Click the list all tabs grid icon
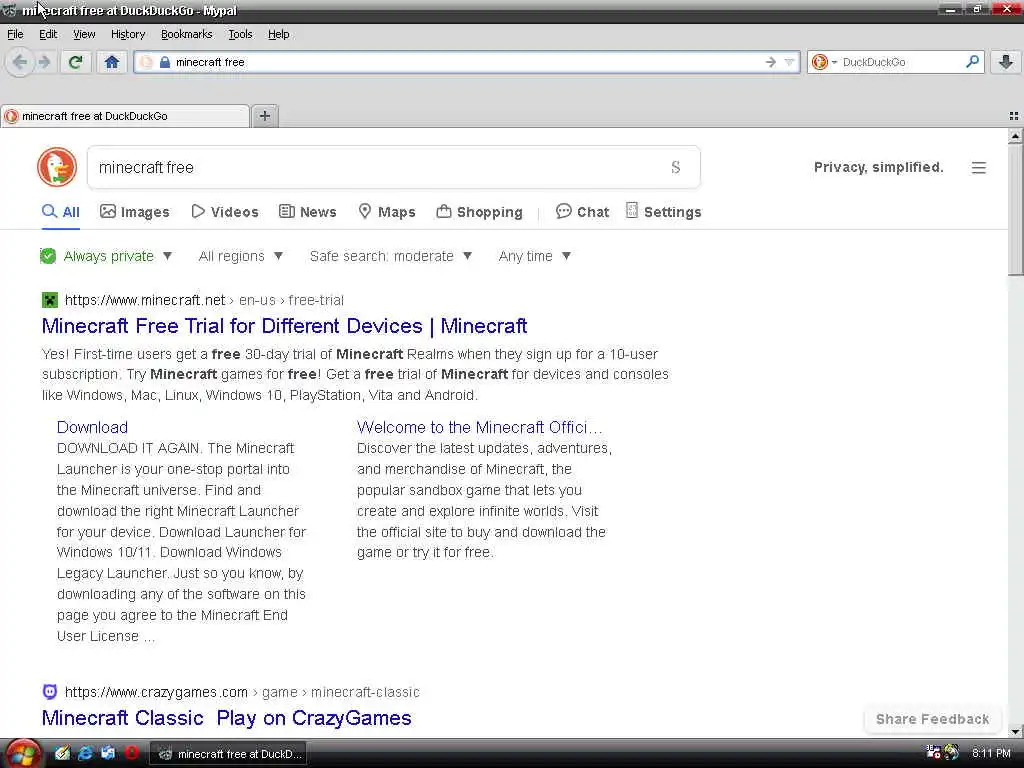1024x768 pixels. [x=1014, y=116]
